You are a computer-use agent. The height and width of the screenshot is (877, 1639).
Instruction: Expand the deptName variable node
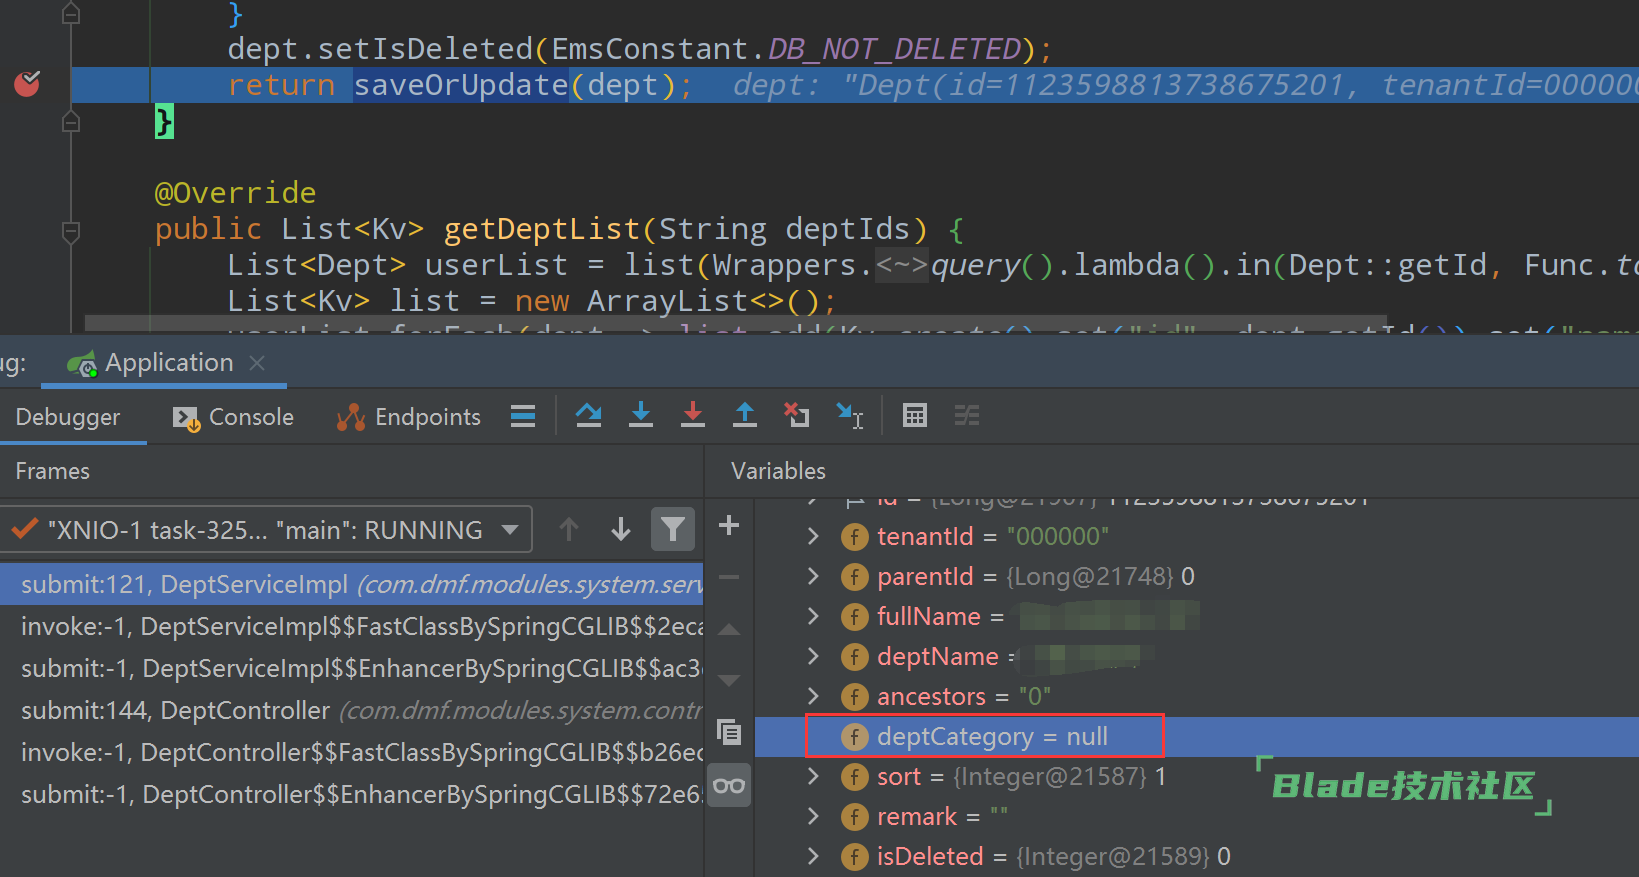pos(813,656)
